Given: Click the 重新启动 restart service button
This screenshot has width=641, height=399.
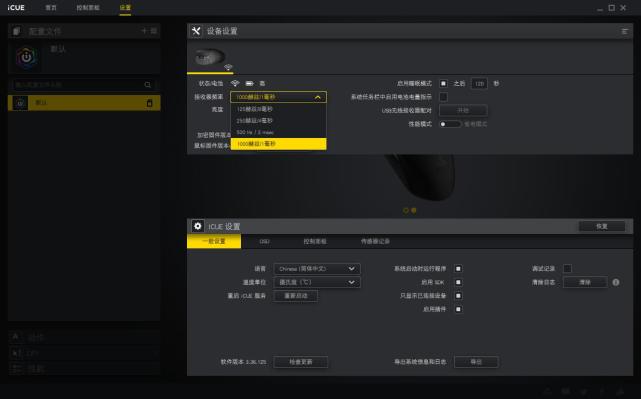Looking at the screenshot, I should pos(296,296).
